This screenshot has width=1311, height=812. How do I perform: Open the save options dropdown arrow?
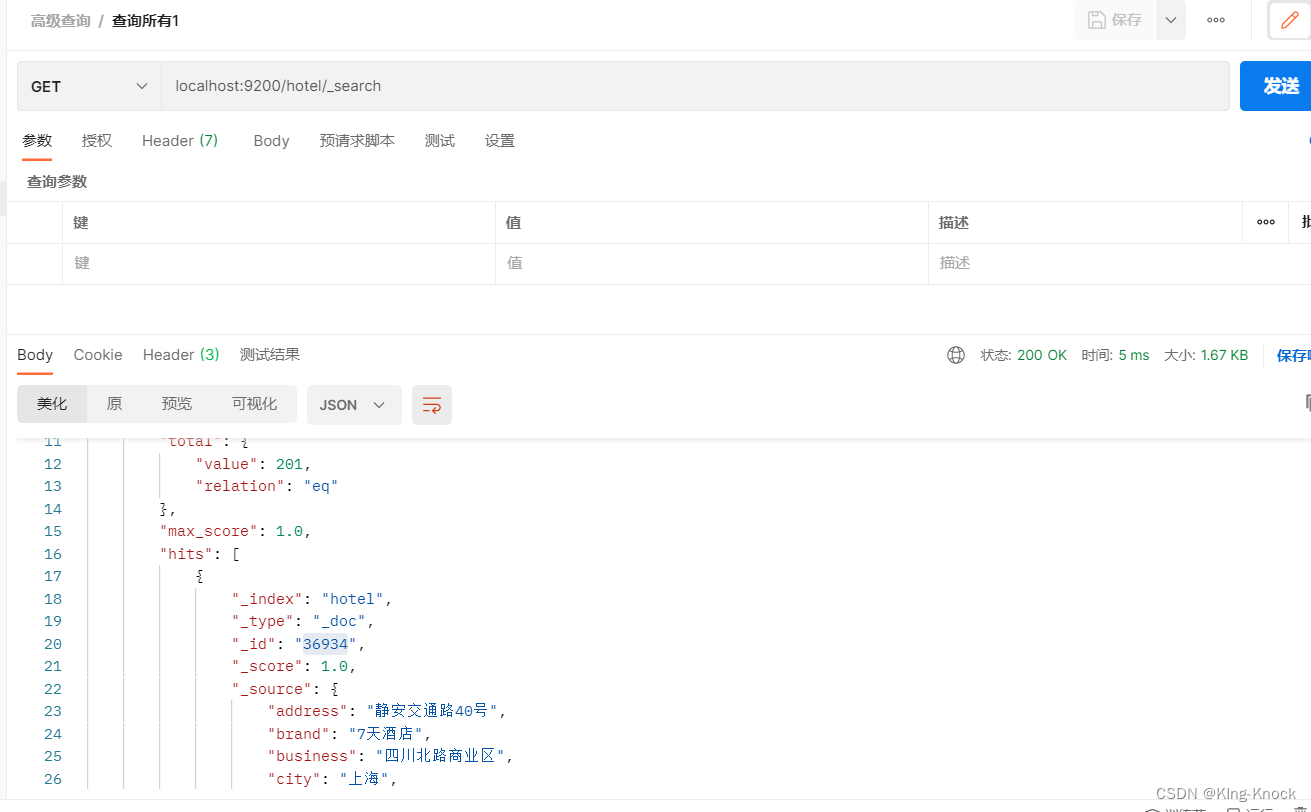point(1171,20)
